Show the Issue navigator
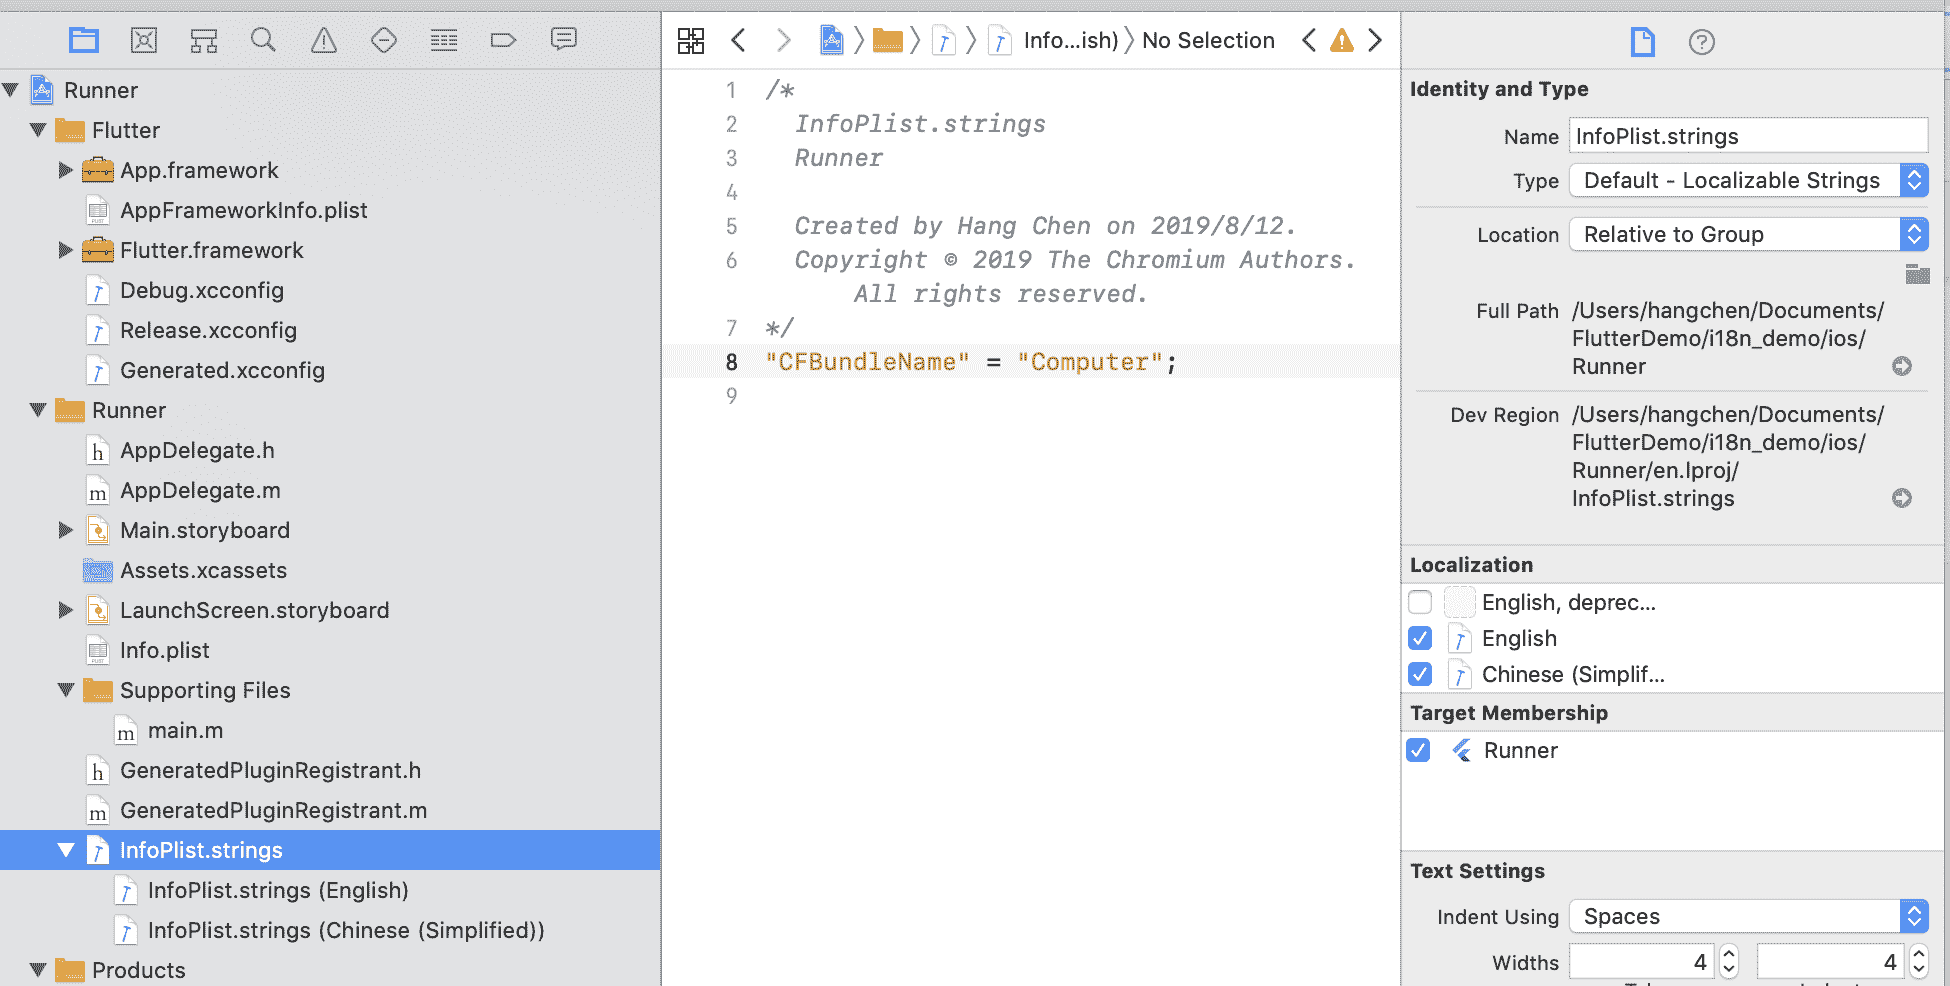Viewport: 1950px width, 986px height. tap(324, 40)
